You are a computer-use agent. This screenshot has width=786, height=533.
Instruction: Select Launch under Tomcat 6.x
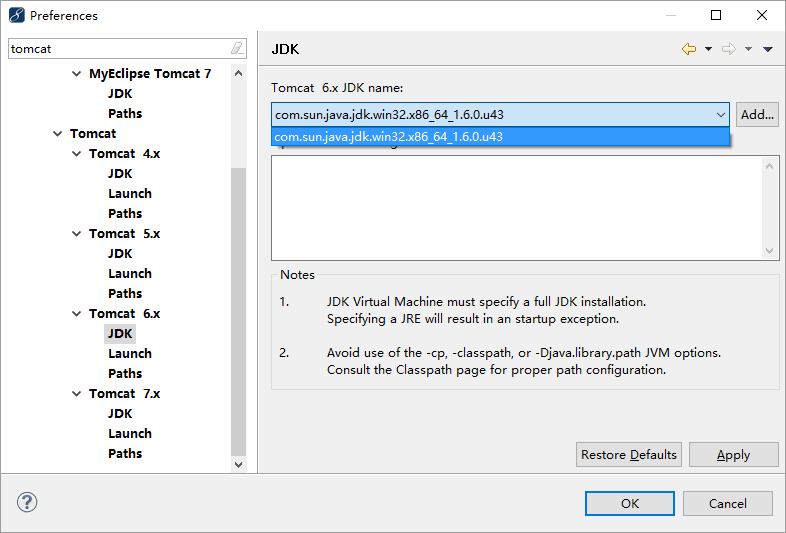(130, 354)
